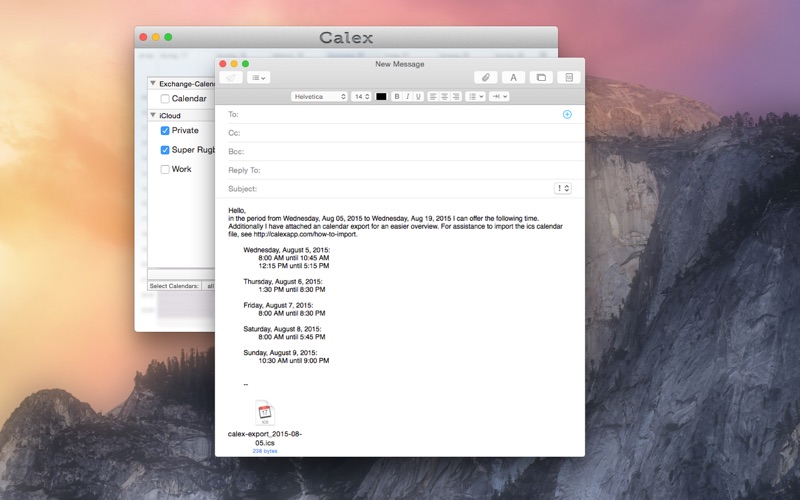
Task: Collapse the Exchange-Calendar group in Calex
Action: [x=153, y=83]
